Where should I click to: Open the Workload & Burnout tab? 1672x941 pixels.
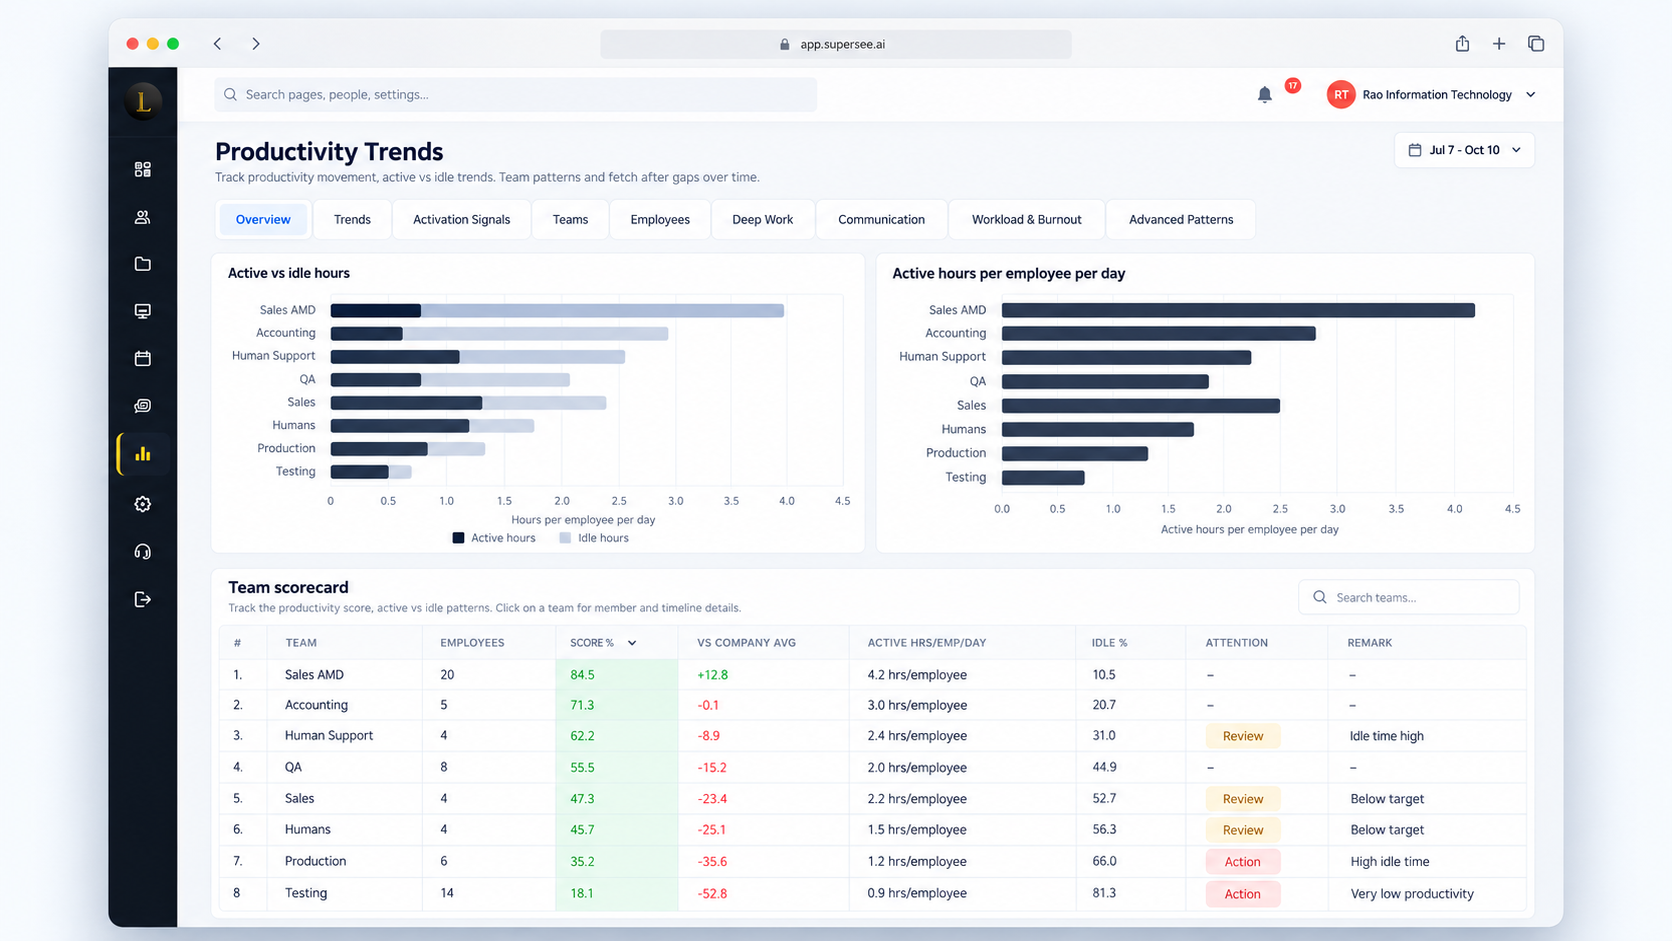tap(1026, 219)
